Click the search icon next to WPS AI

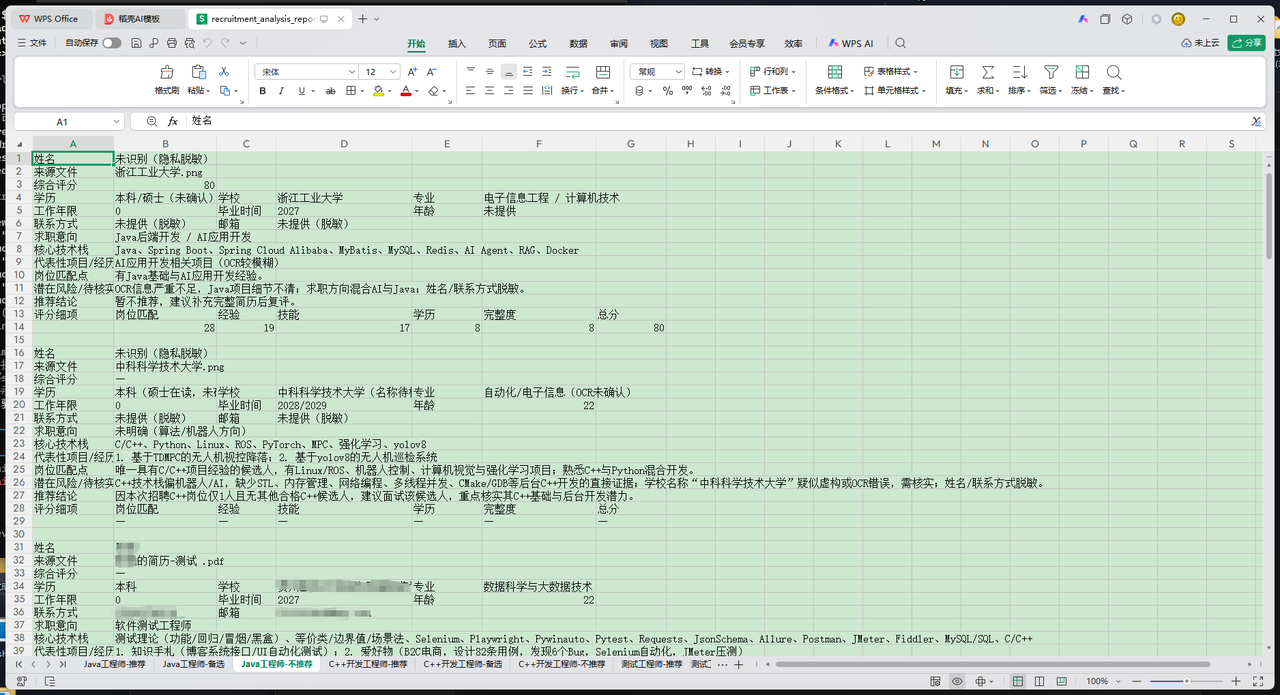coord(900,44)
